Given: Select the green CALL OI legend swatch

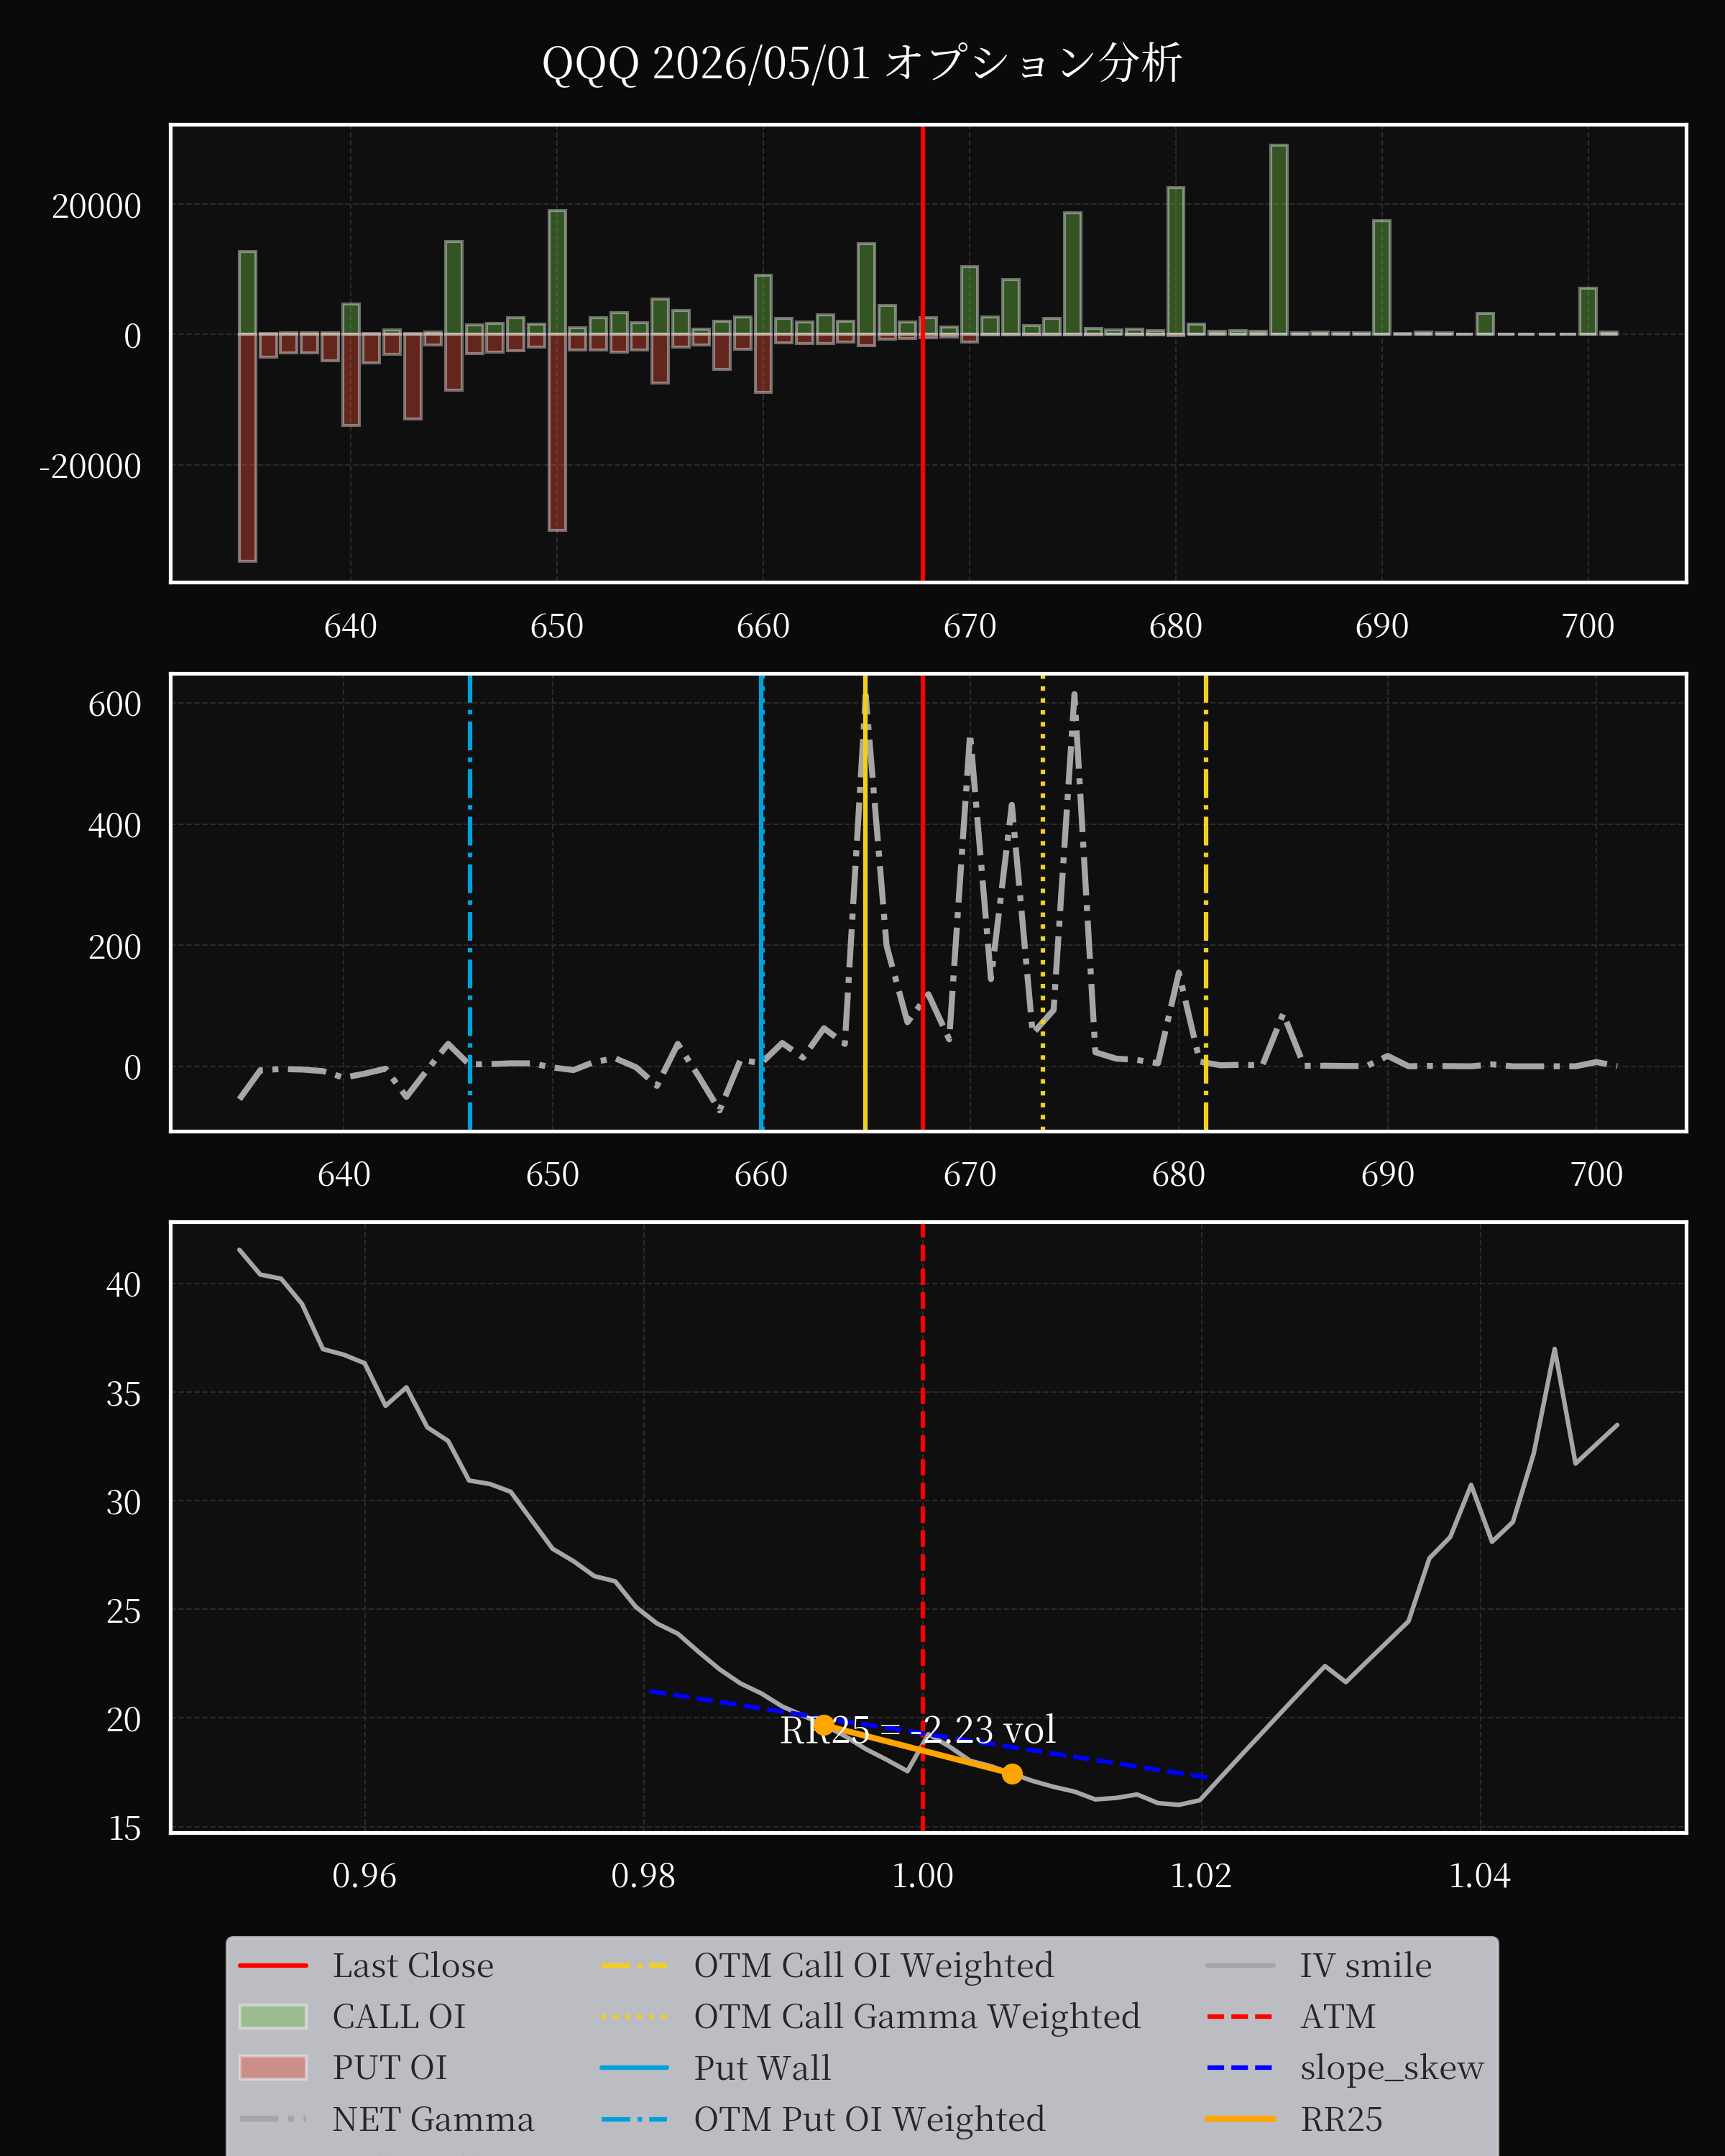Looking at the screenshot, I should (273, 2017).
